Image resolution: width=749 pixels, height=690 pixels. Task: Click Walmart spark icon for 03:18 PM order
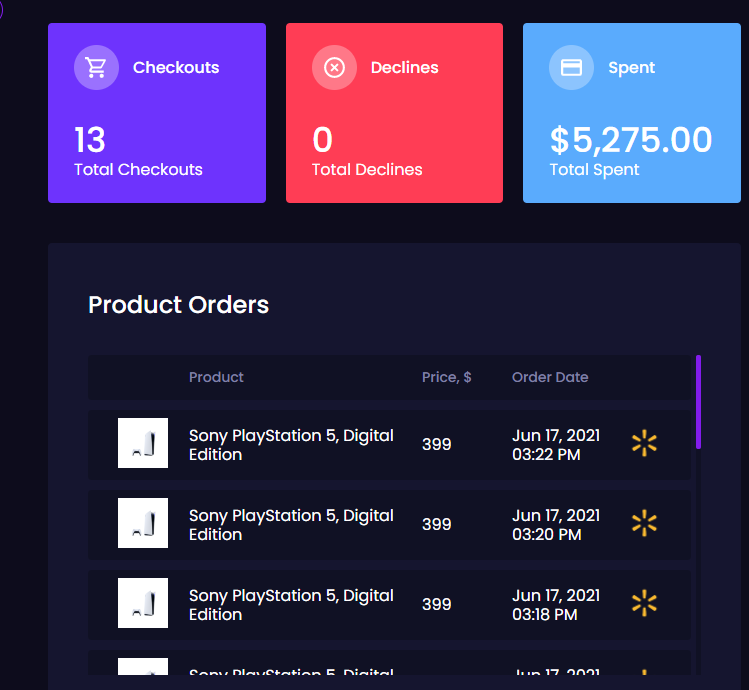644,603
